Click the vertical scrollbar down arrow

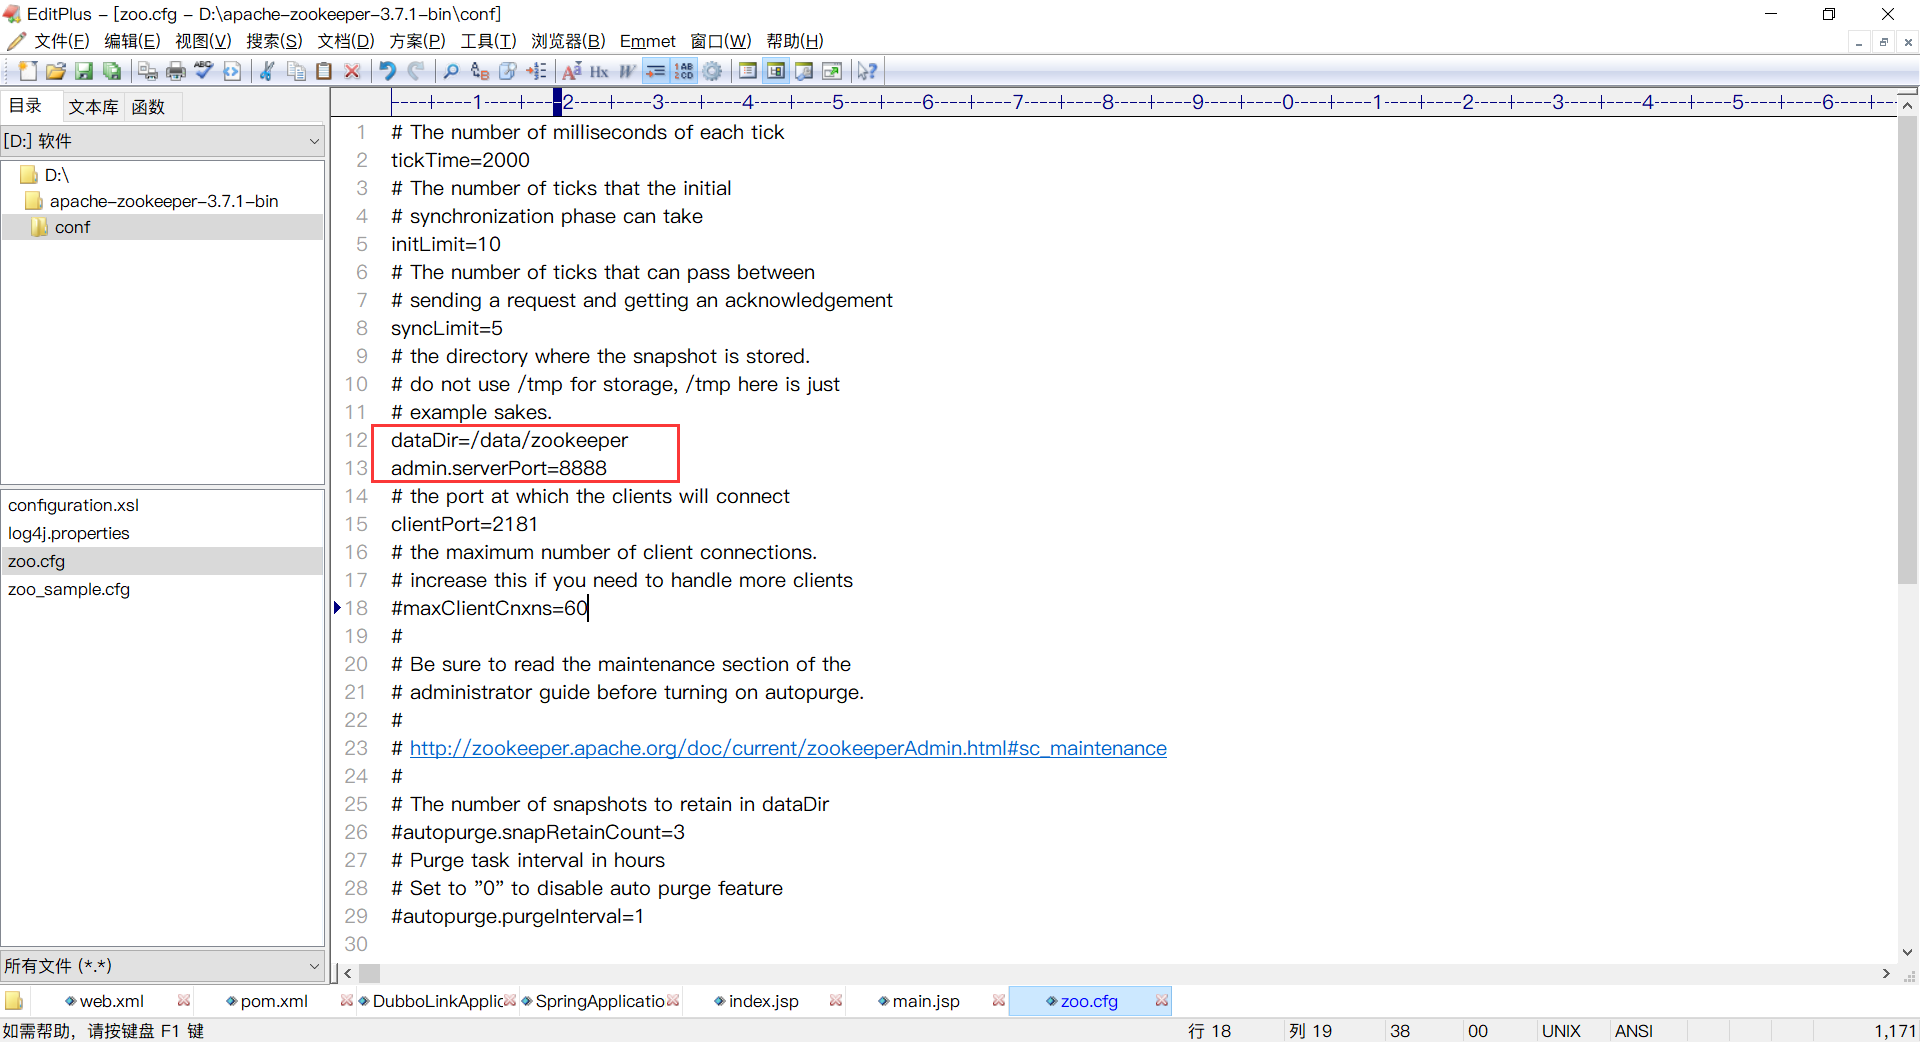tap(1907, 952)
